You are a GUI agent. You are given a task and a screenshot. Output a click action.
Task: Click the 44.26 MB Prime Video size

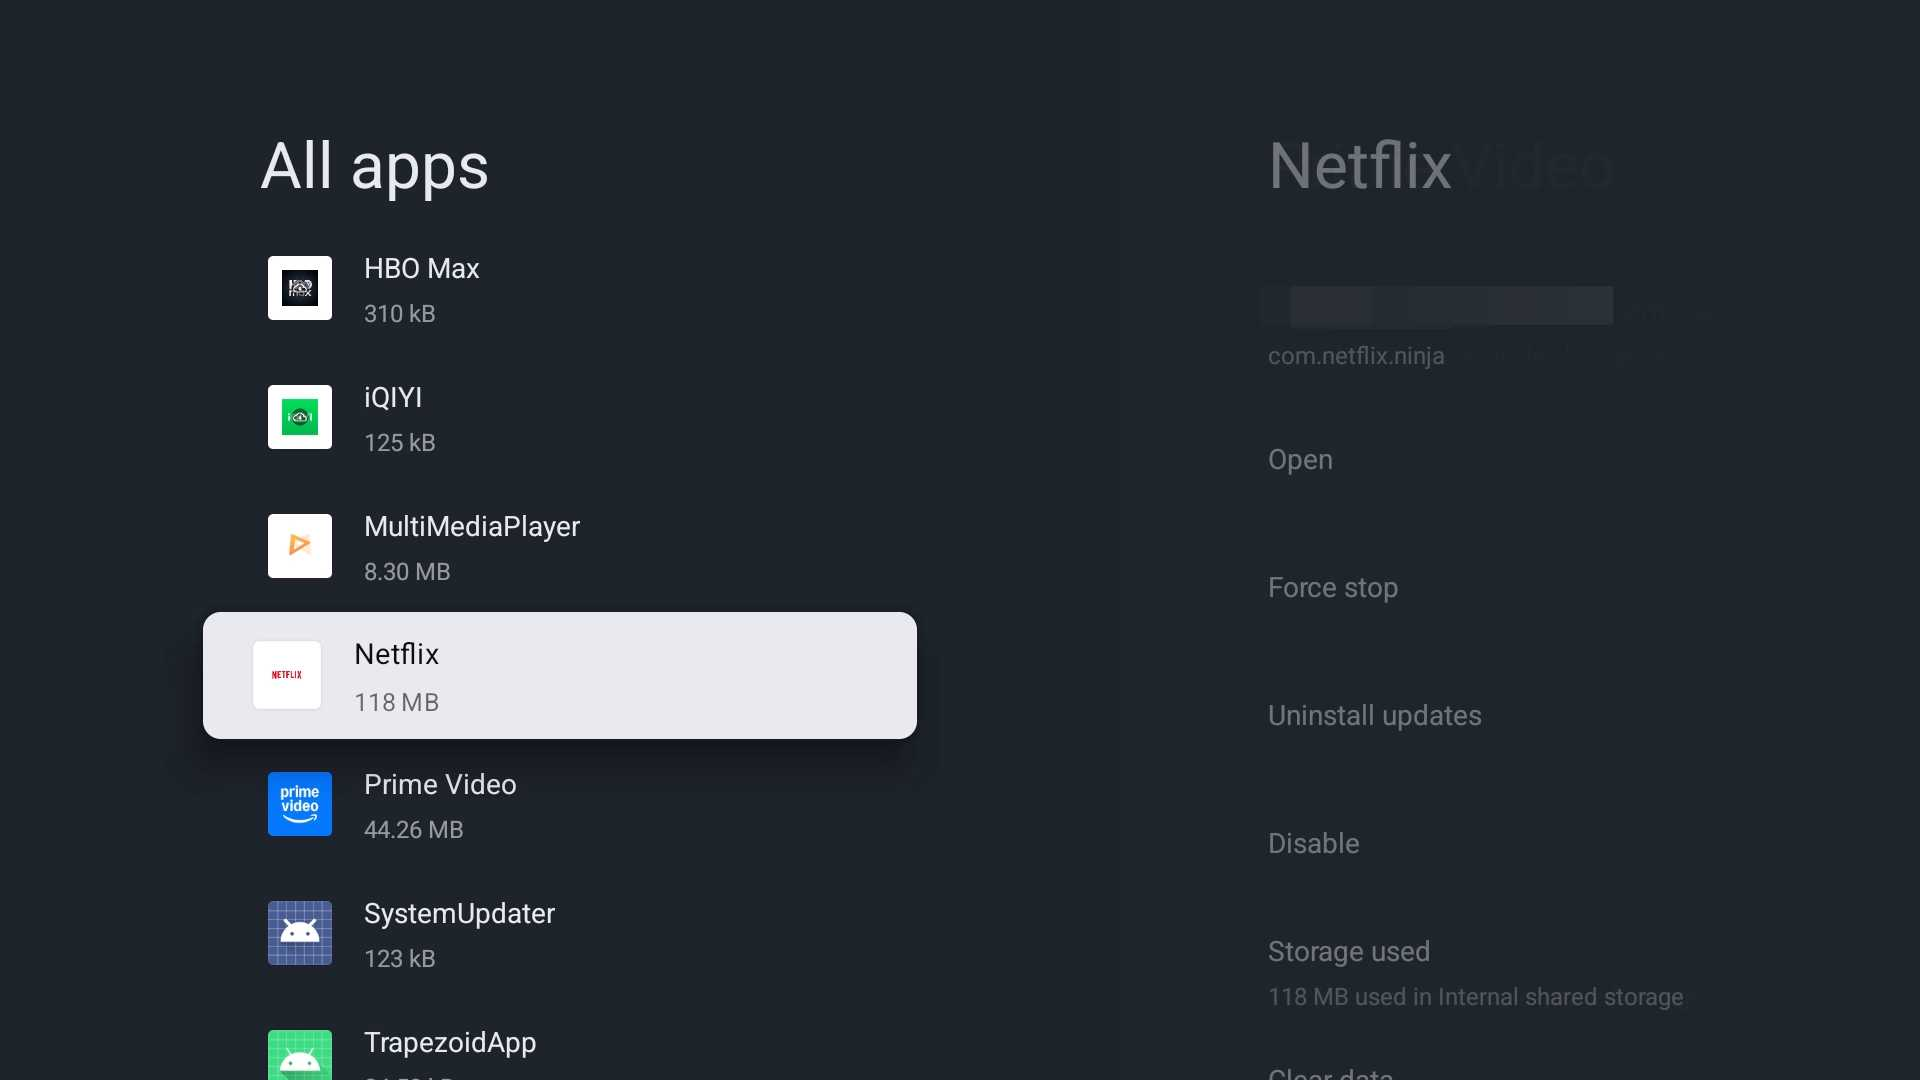tap(414, 830)
